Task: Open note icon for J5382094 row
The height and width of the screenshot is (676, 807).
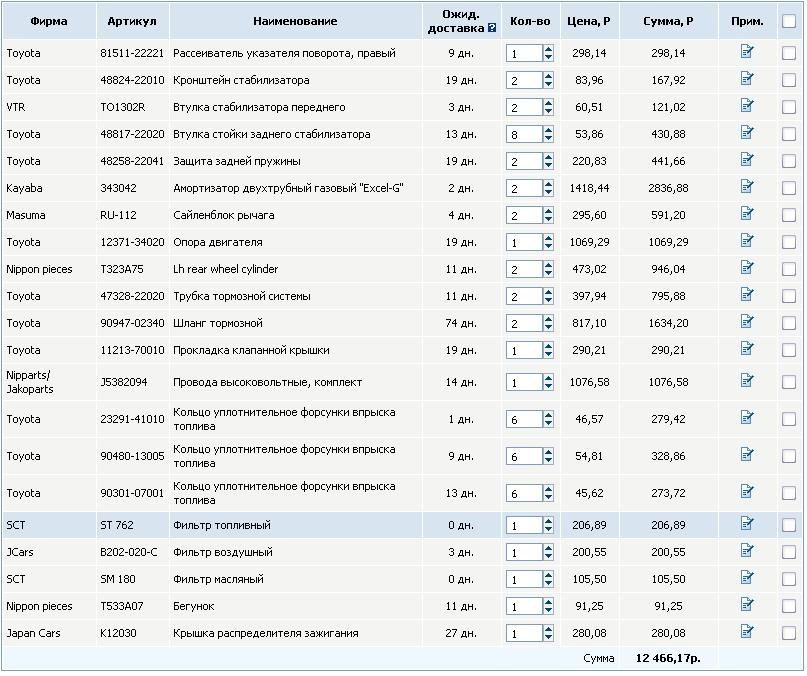Action: [x=747, y=380]
